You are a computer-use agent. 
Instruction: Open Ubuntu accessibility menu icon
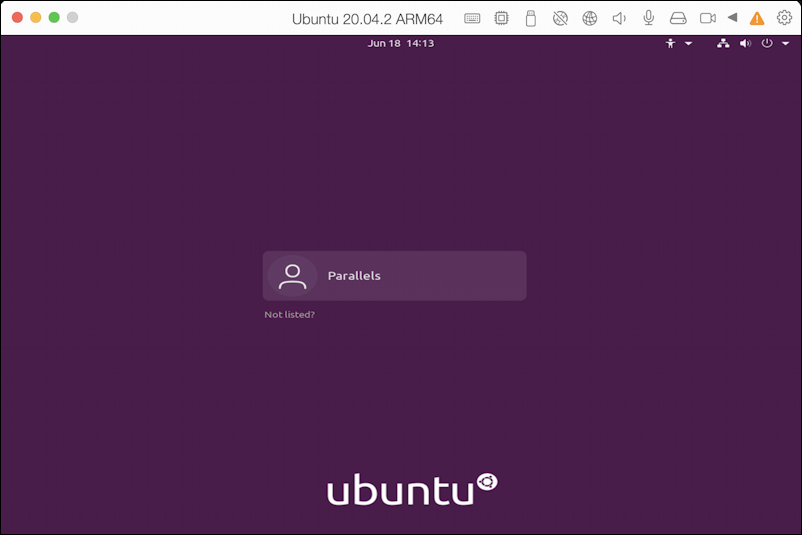pyautogui.click(x=670, y=43)
